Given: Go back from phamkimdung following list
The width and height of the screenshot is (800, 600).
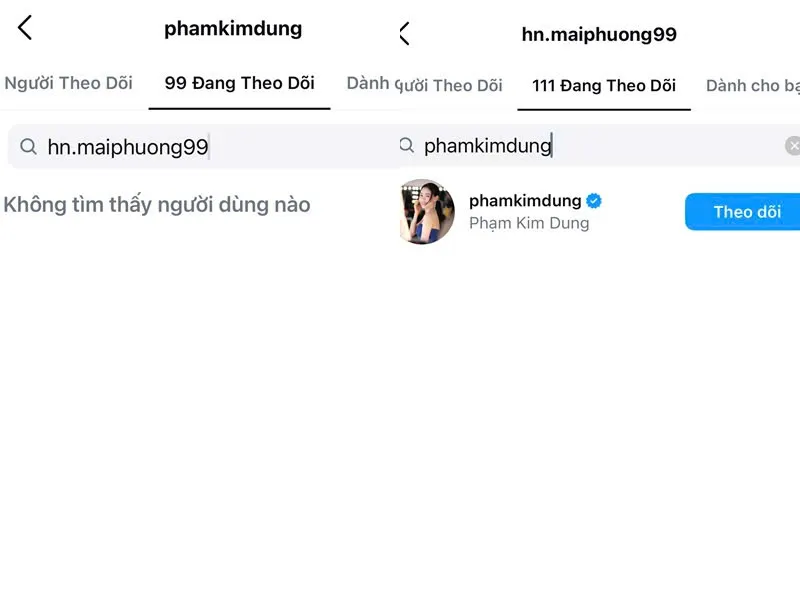Looking at the screenshot, I should click(x=25, y=28).
